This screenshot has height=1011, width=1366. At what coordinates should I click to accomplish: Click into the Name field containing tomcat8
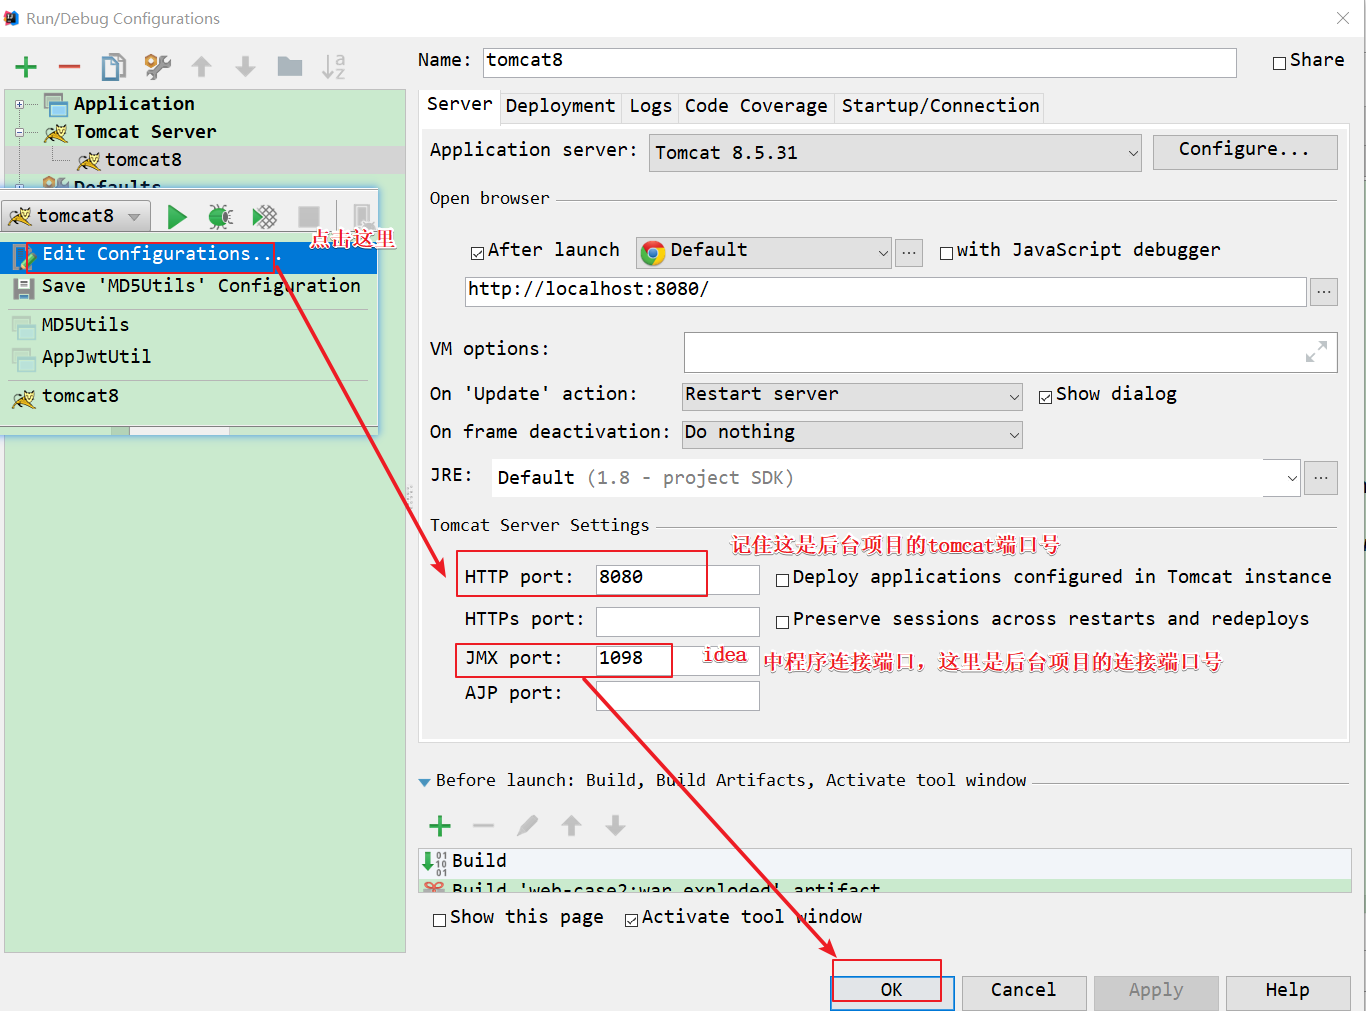860,62
